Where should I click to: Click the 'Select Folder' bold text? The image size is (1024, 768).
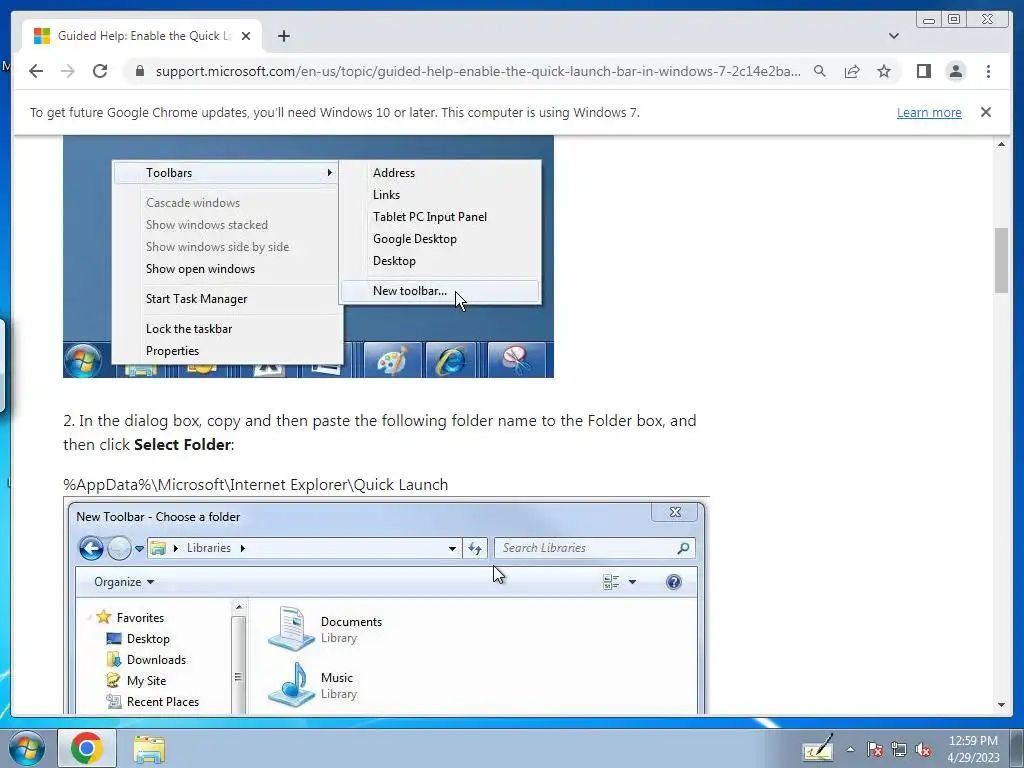182,445
